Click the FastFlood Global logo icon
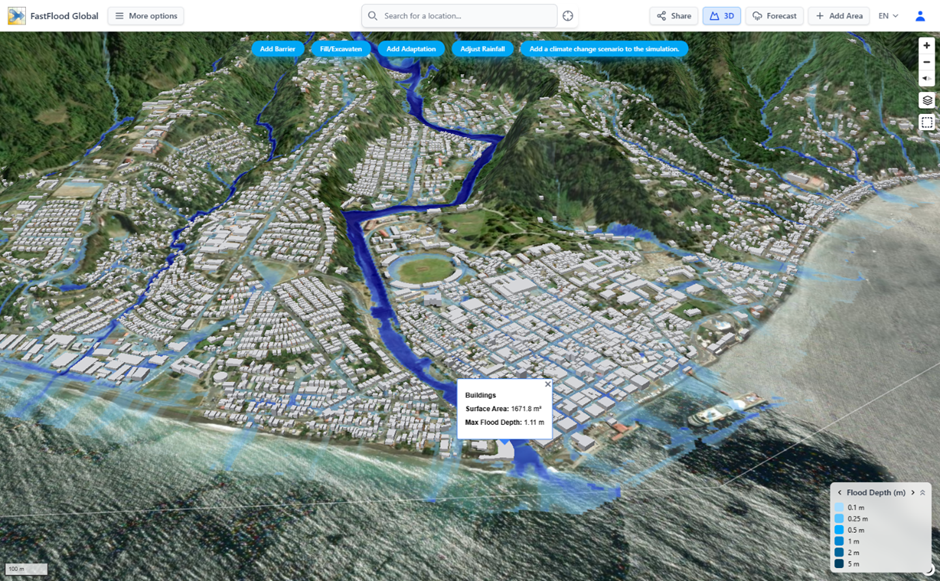The width and height of the screenshot is (940, 581). pyautogui.click(x=17, y=16)
